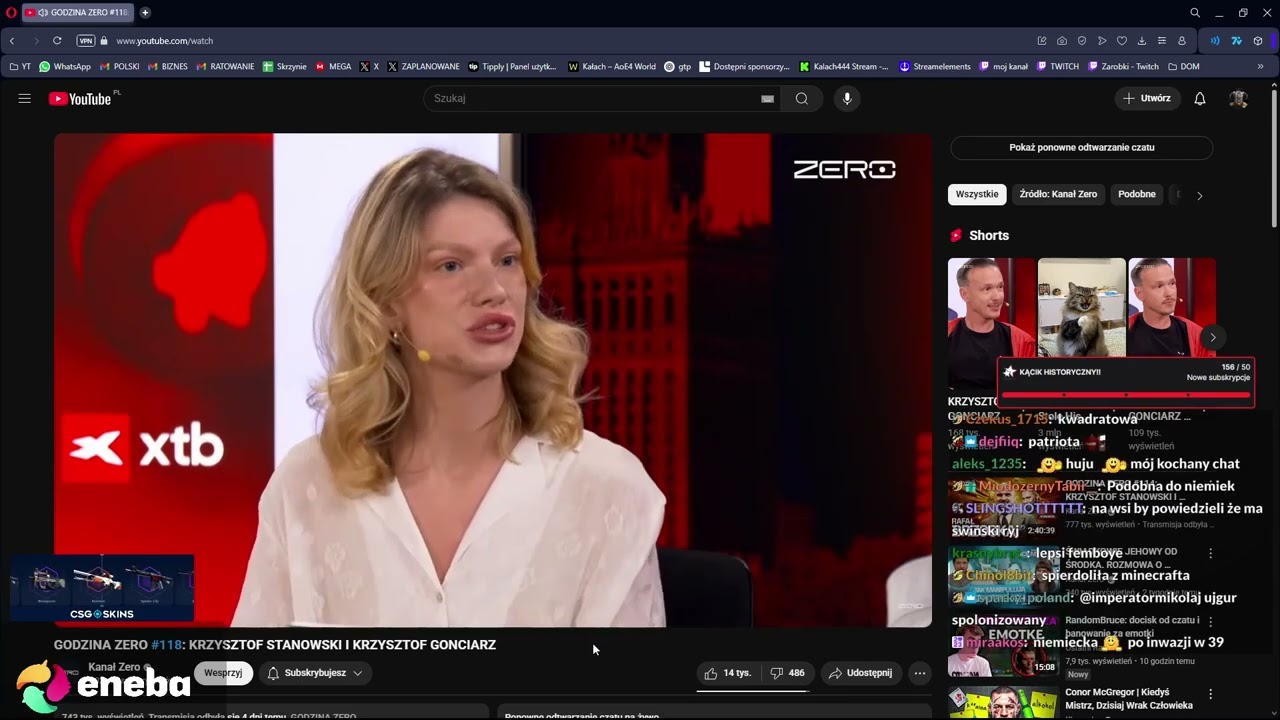Select the Podobne filter chip
1280x720 pixels.
1137,194
